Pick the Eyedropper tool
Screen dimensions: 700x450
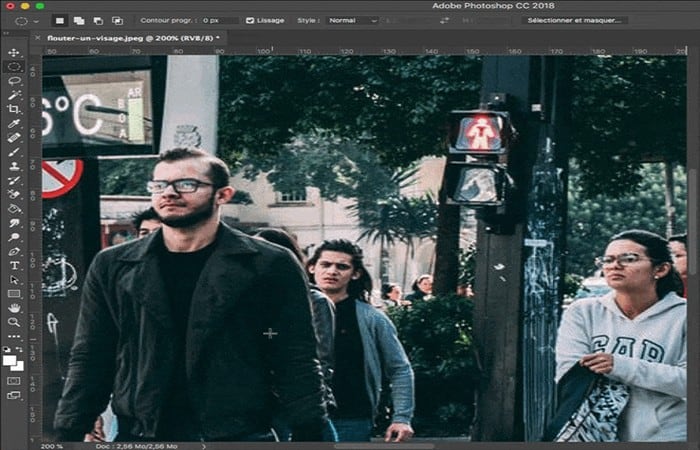click(14, 124)
